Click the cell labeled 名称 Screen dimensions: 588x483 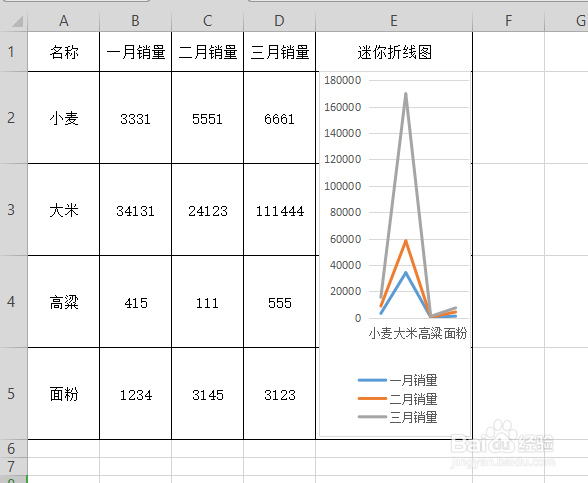(x=64, y=52)
